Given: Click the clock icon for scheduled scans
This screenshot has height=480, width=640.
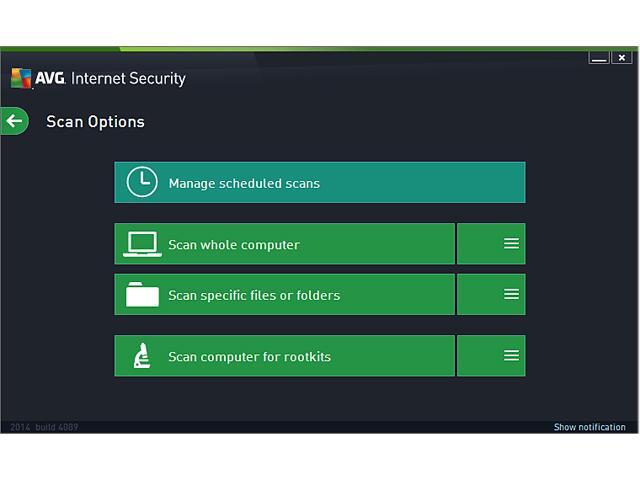Looking at the screenshot, I should click(142, 183).
